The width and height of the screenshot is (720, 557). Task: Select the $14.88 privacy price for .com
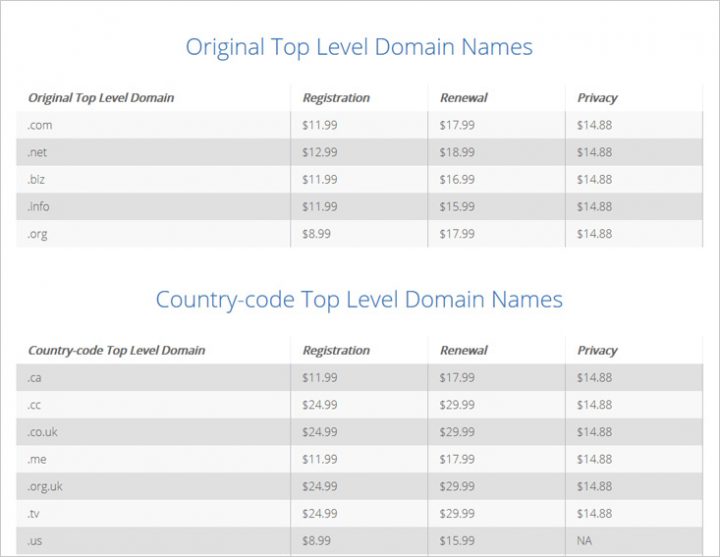[x=594, y=125]
